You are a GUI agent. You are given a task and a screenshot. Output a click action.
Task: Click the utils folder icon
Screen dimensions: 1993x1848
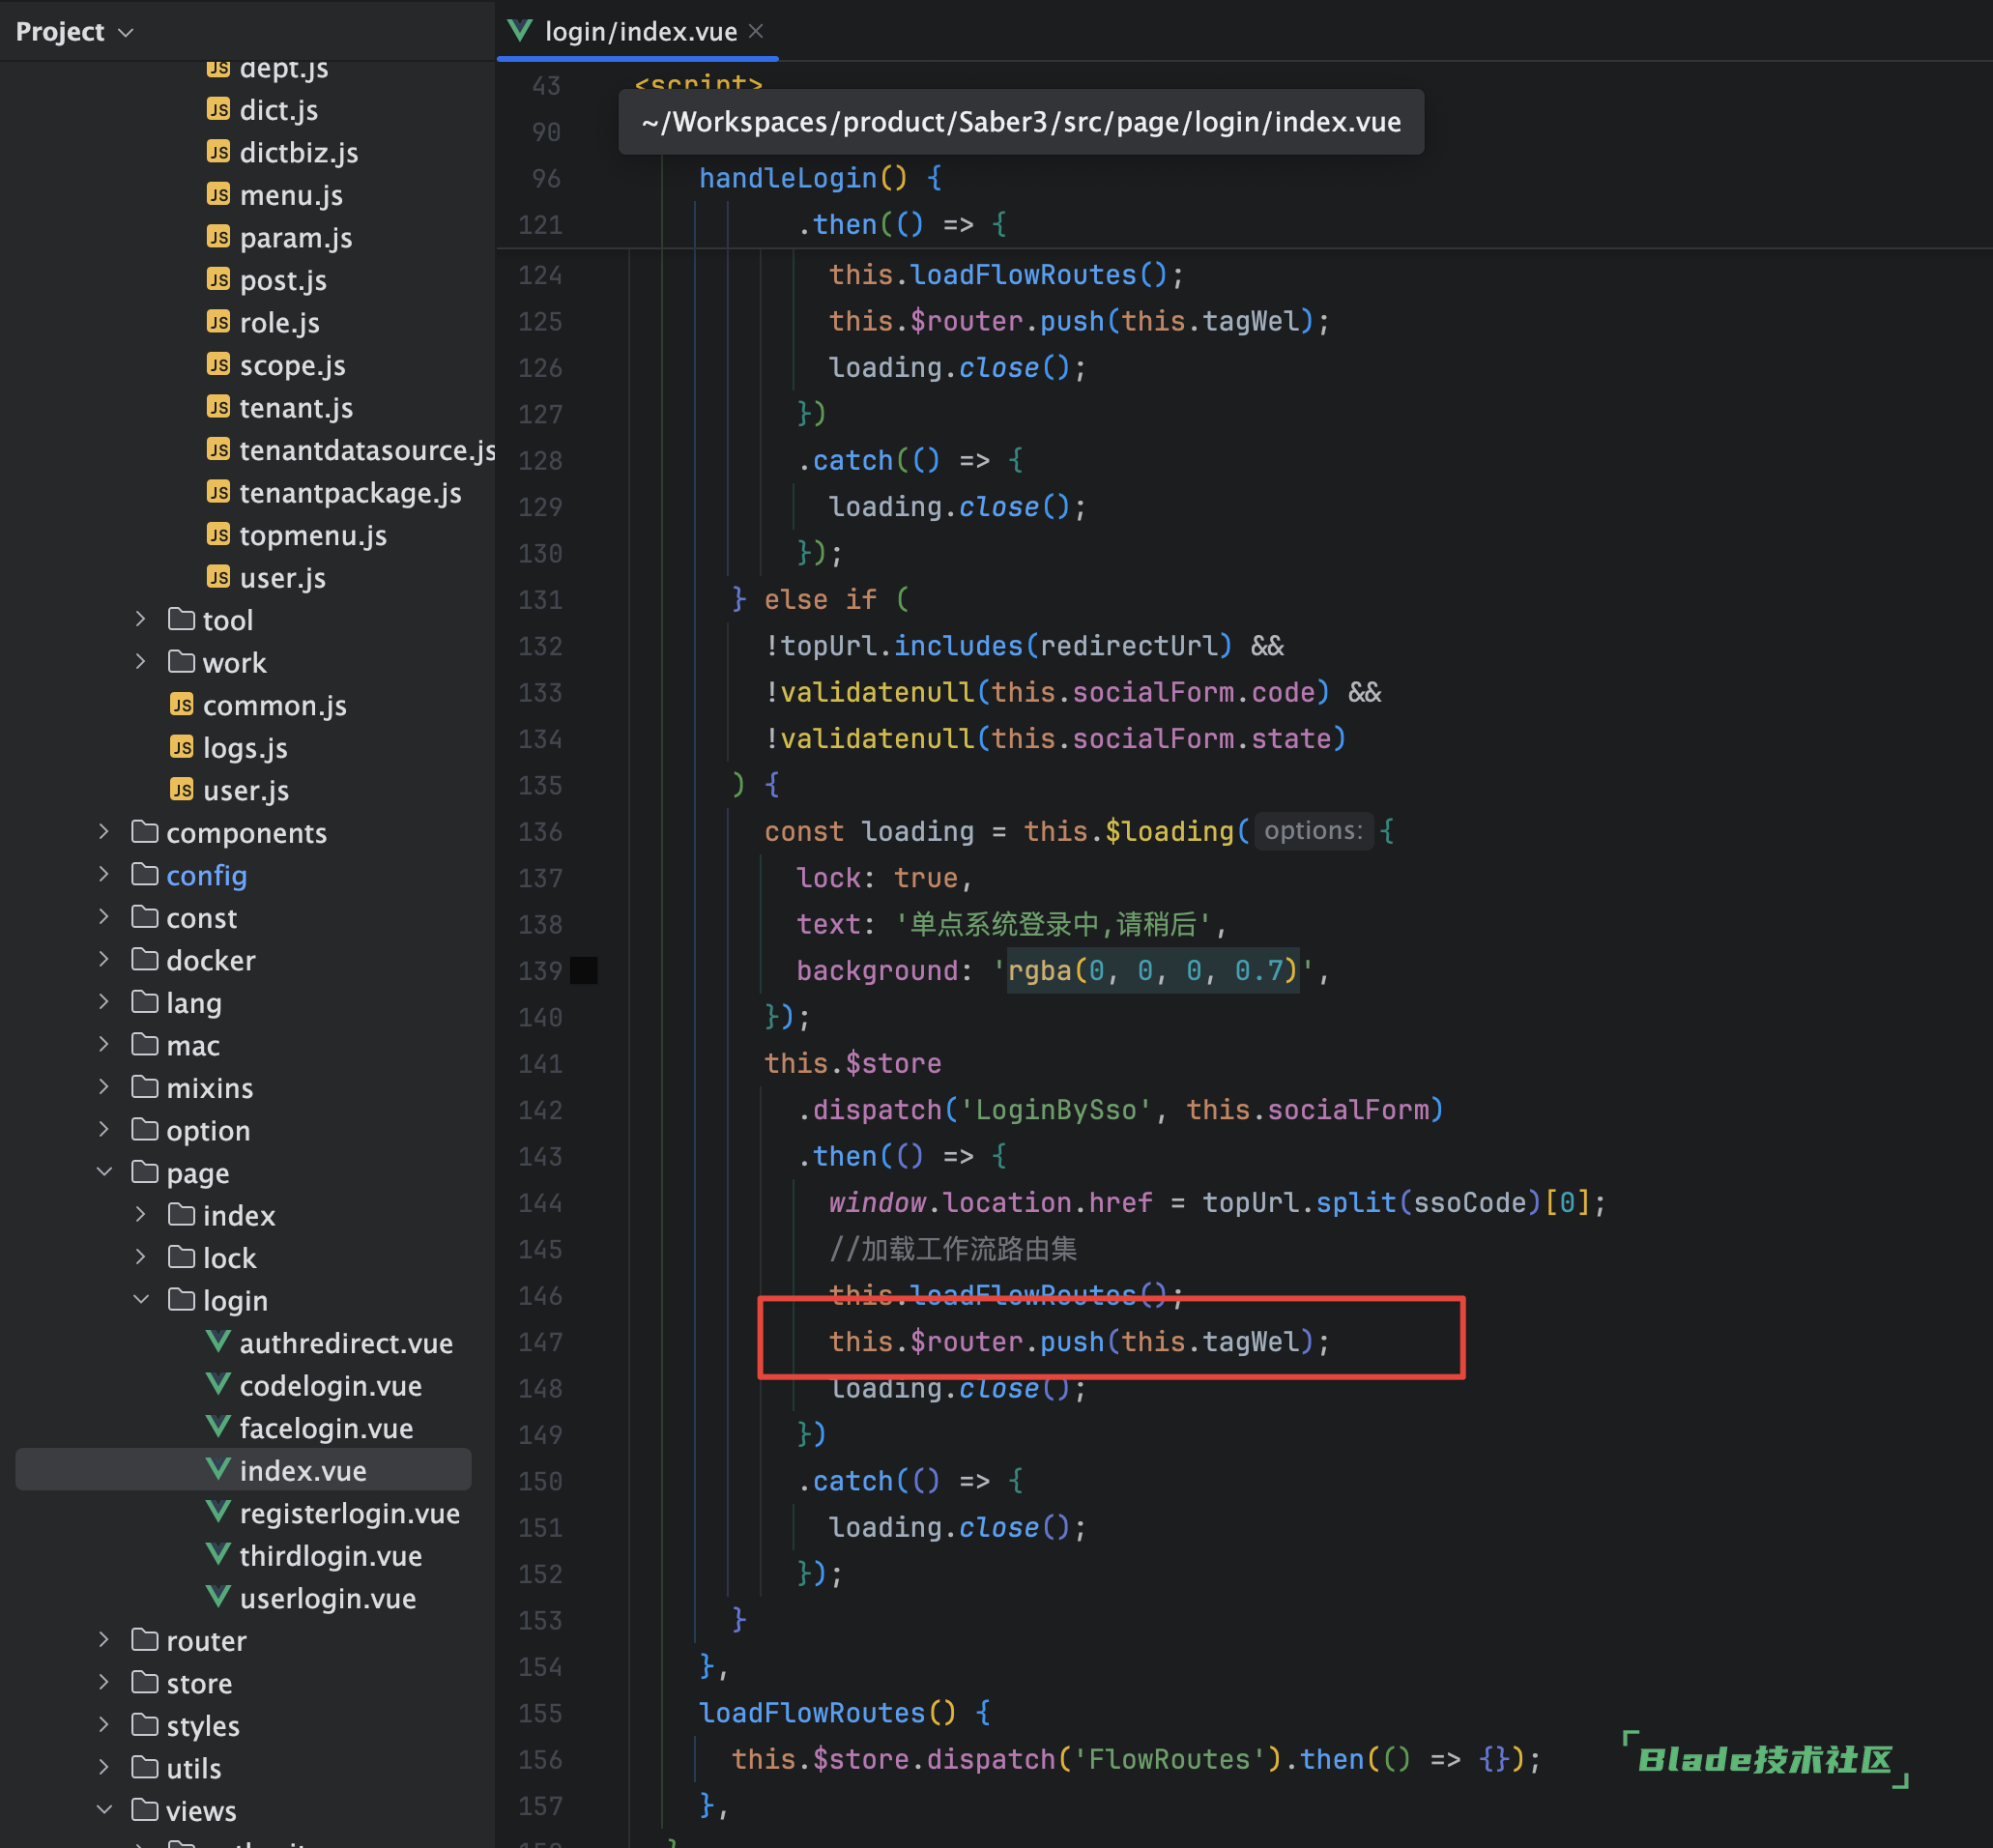145,1767
